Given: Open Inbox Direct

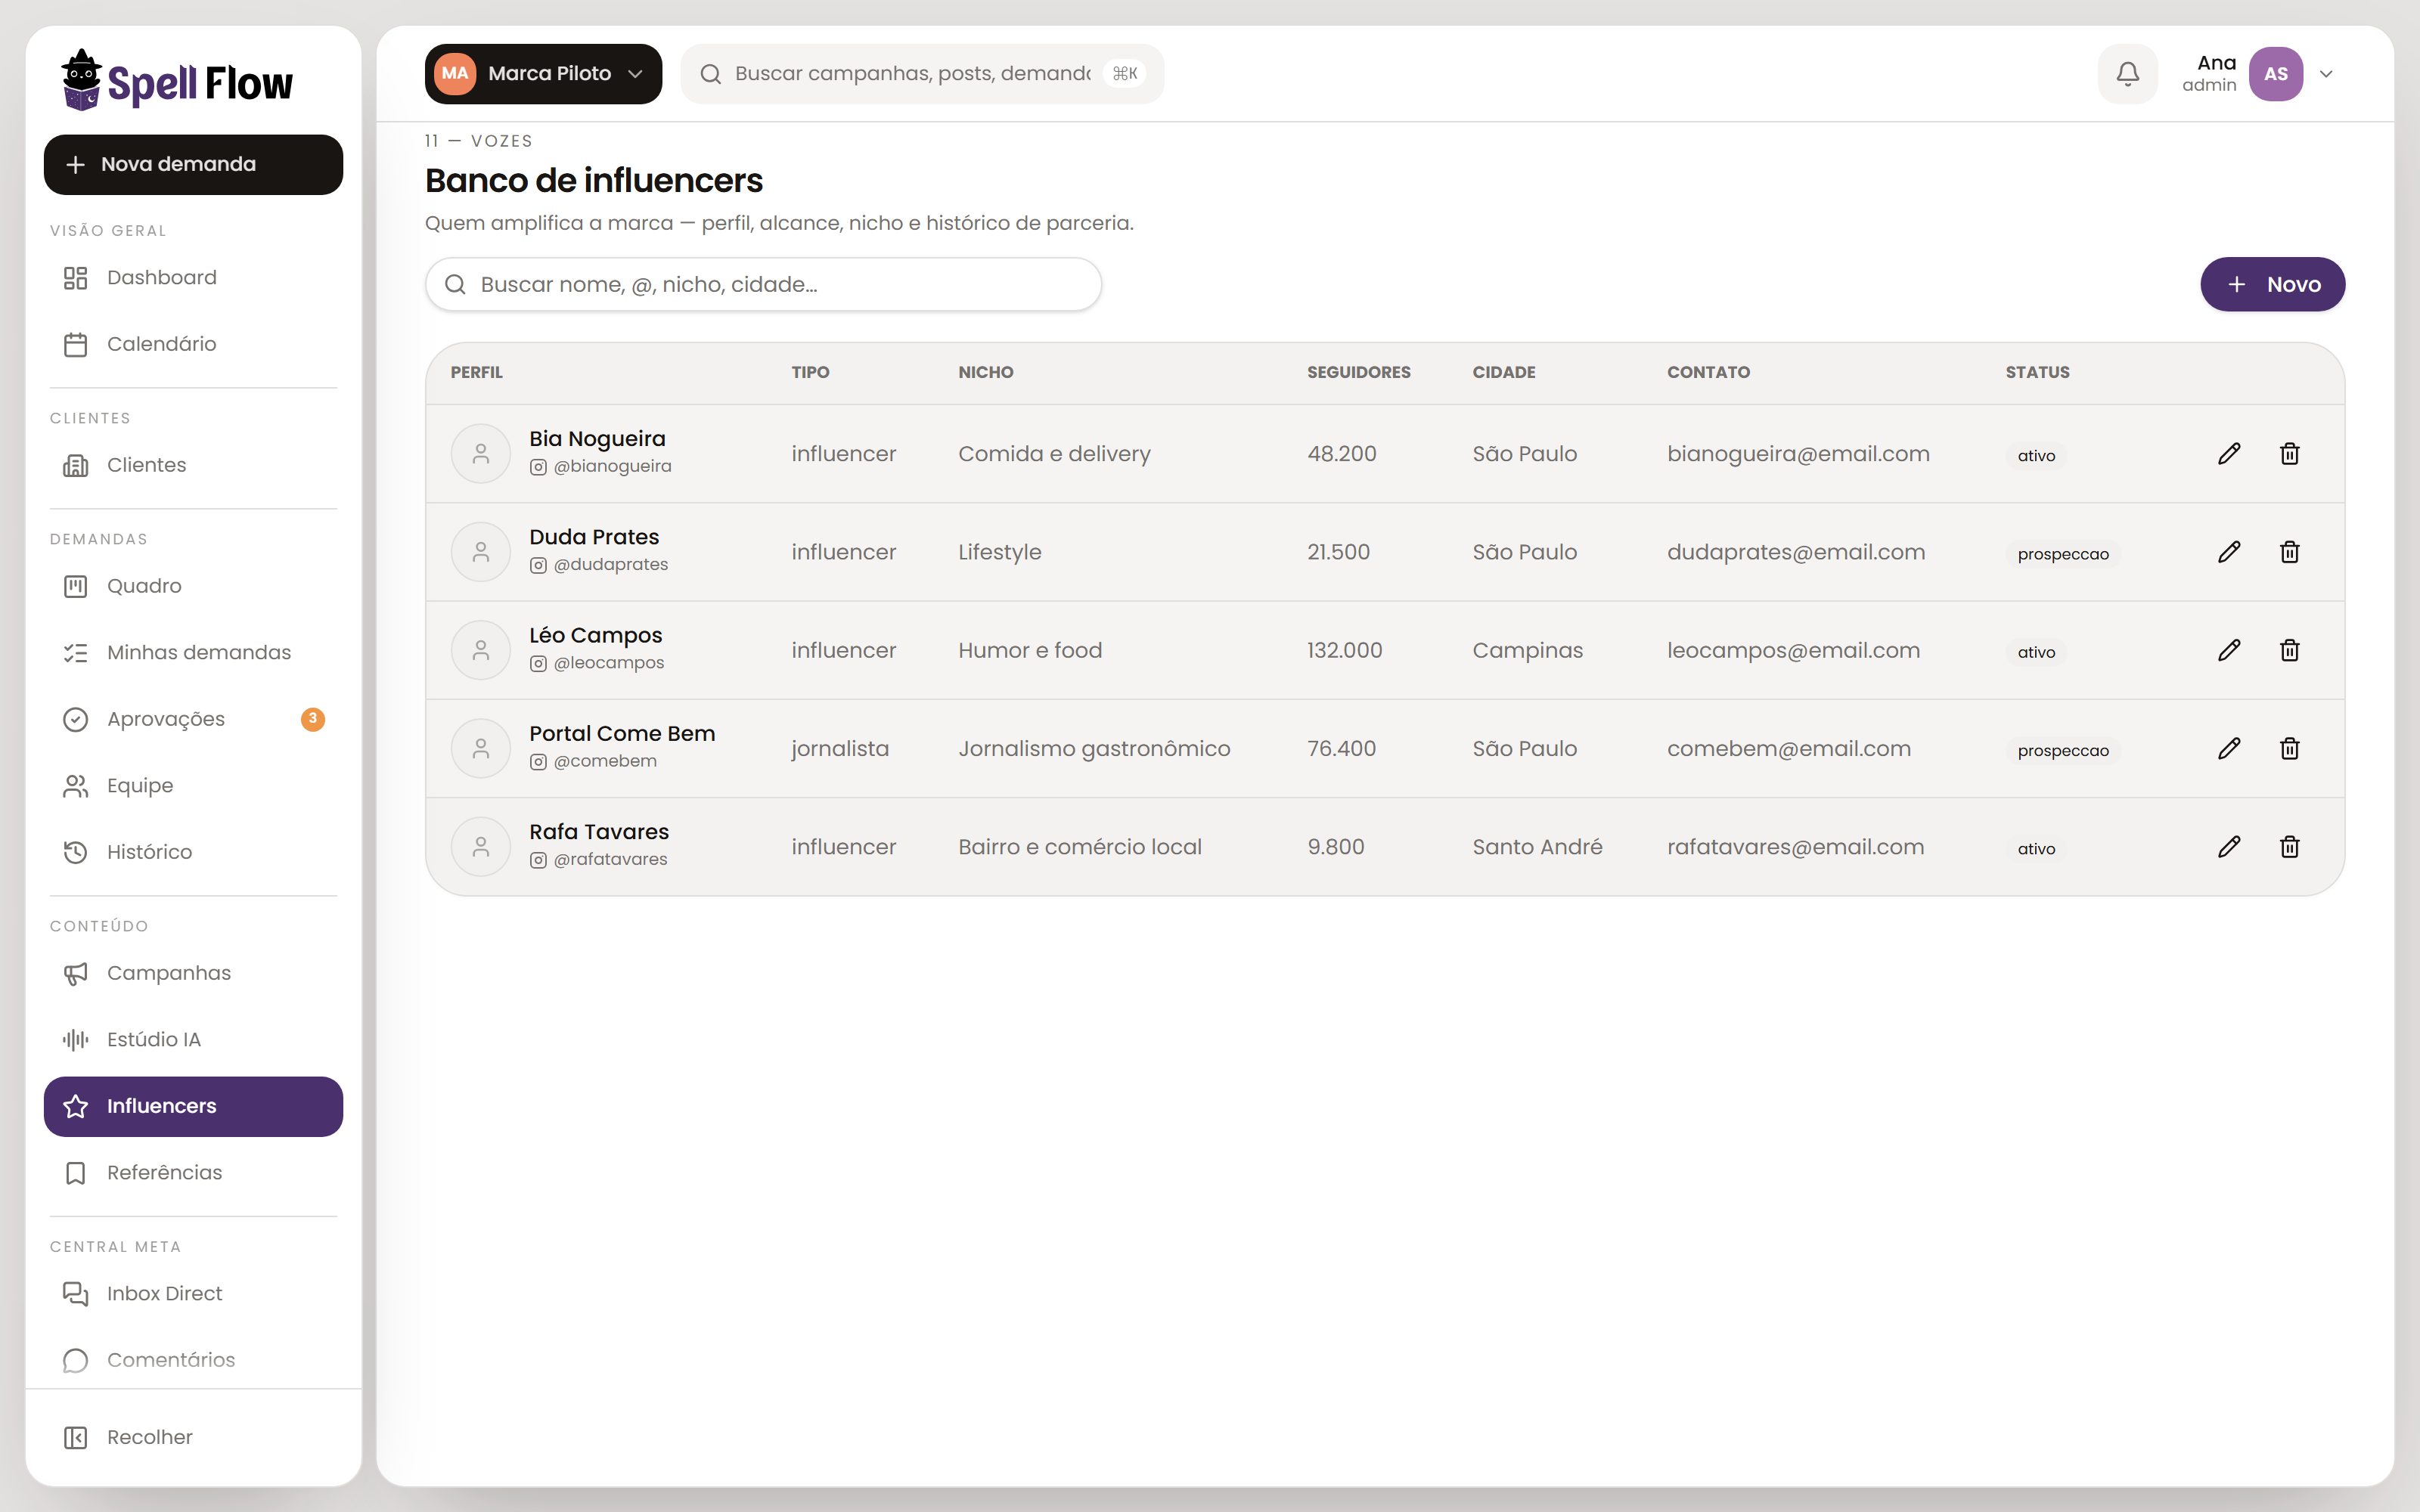Looking at the screenshot, I should point(193,1294).
